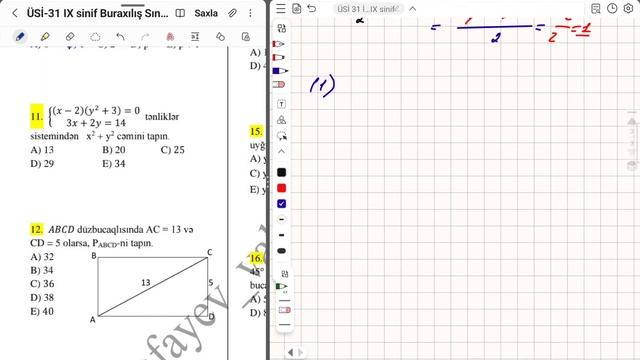Select the pink eraser in the vertical toolbar
This screenshot has height=360, width=640.
(279, 84)
